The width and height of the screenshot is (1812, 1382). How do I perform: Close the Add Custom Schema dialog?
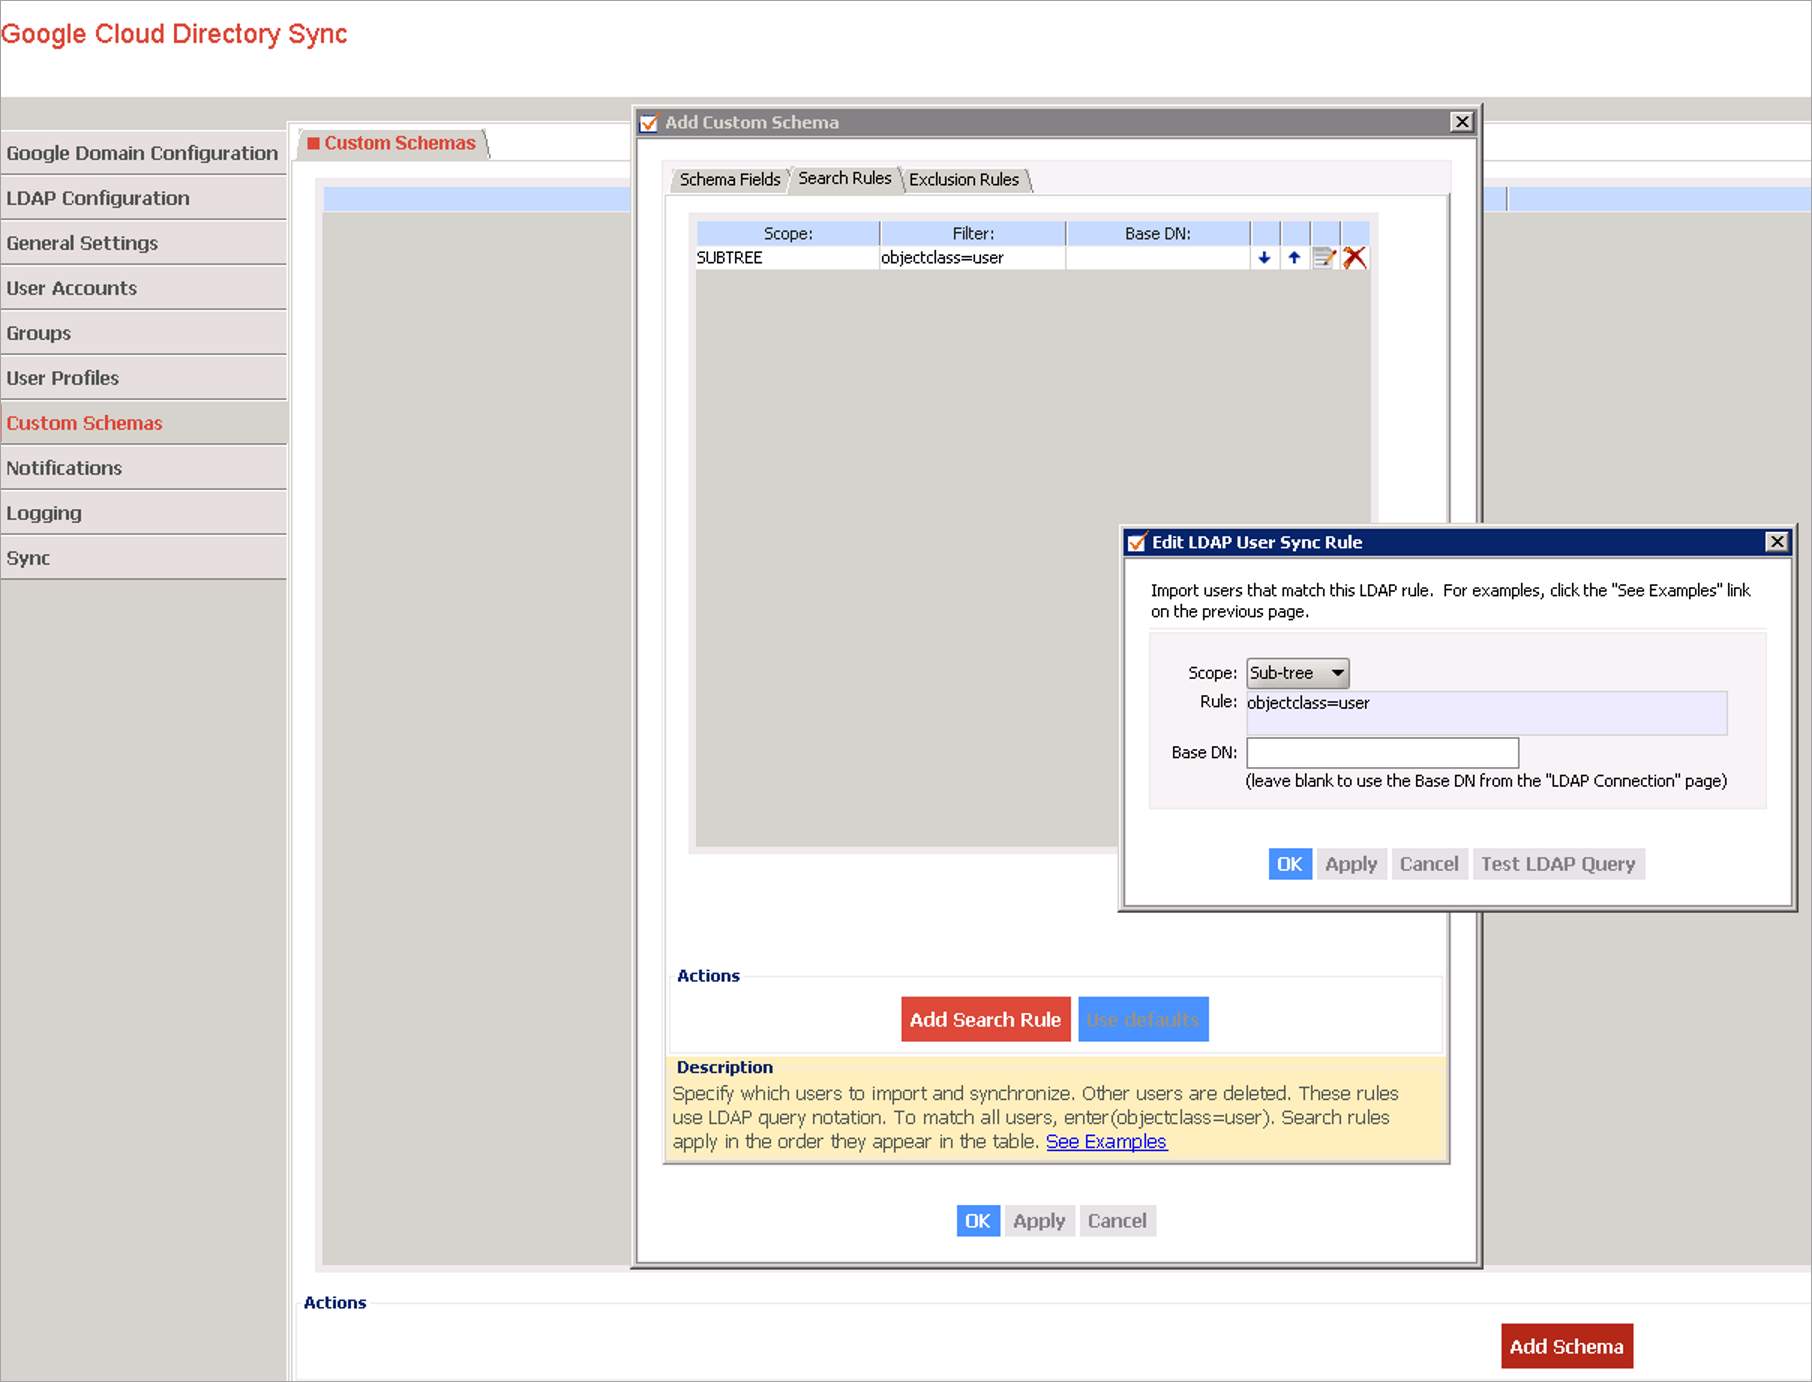(x=1461, y=122)
